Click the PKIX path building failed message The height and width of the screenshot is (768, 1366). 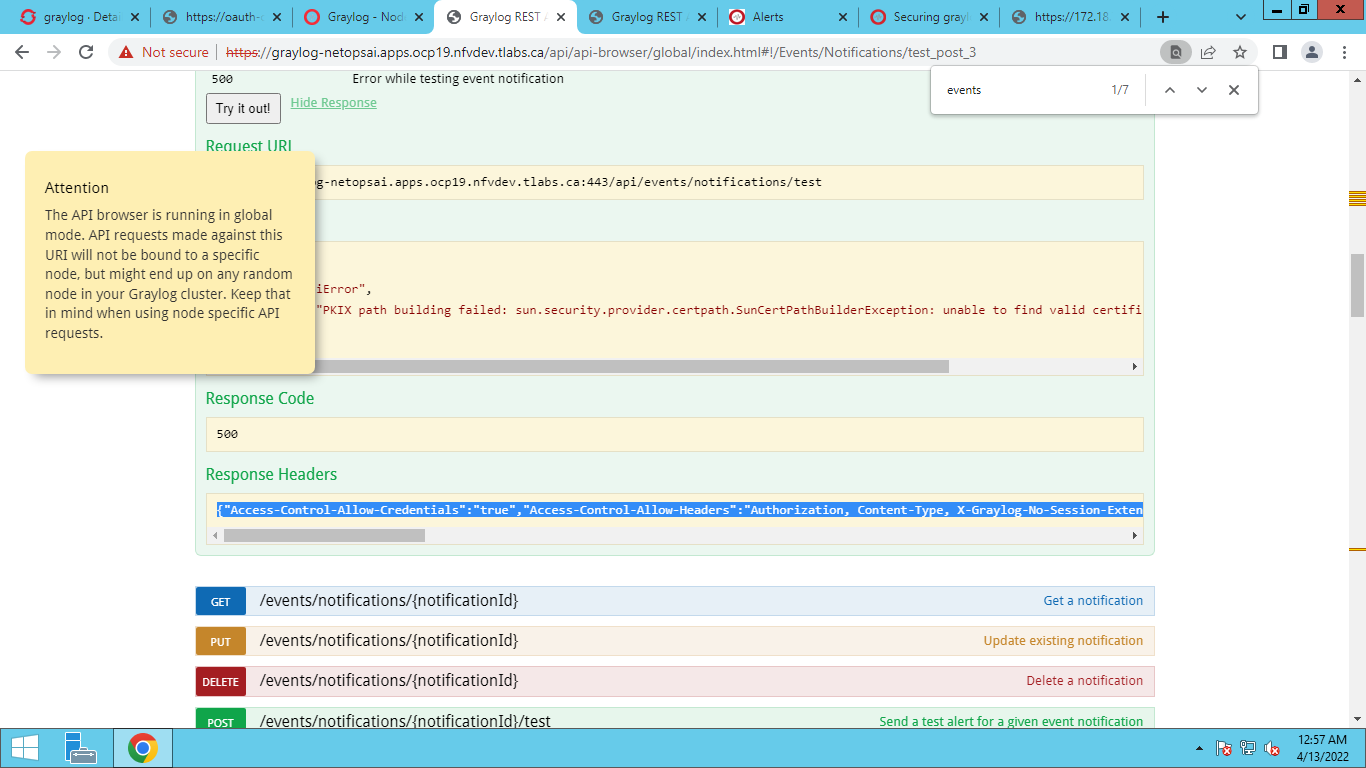tap(730, 310)
